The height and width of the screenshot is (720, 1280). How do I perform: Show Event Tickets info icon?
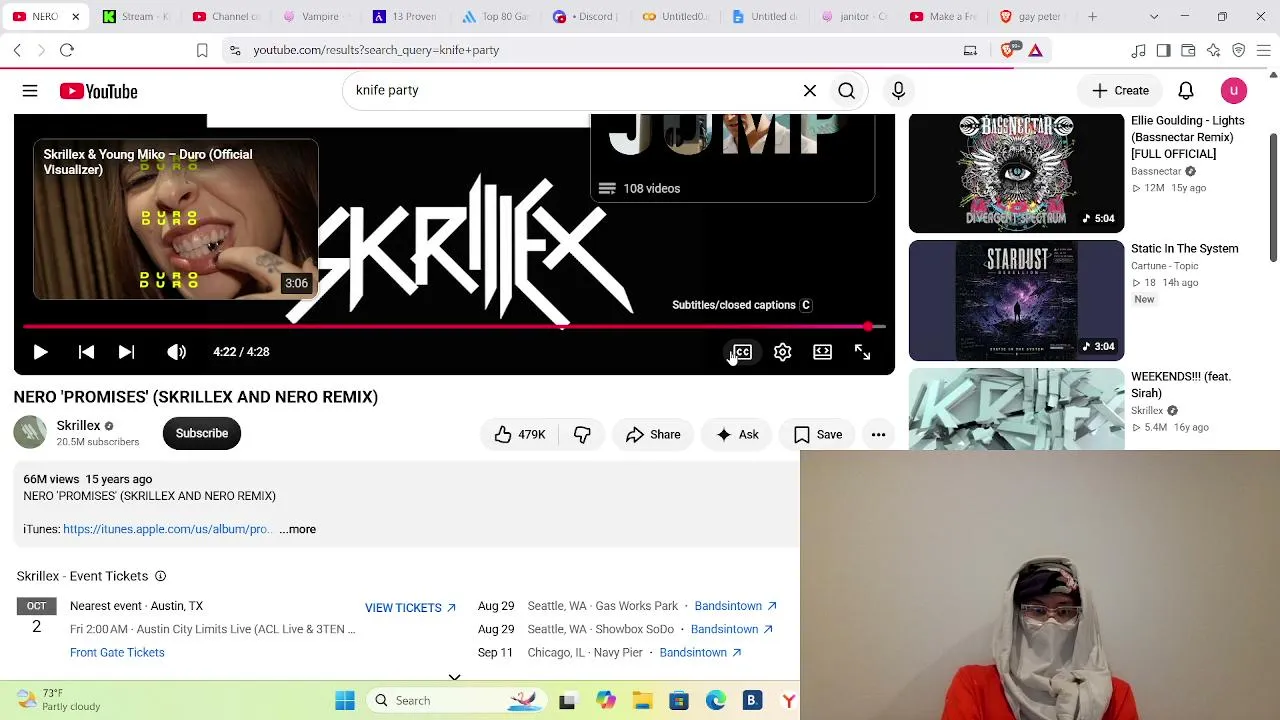click(x=160, y=576)
